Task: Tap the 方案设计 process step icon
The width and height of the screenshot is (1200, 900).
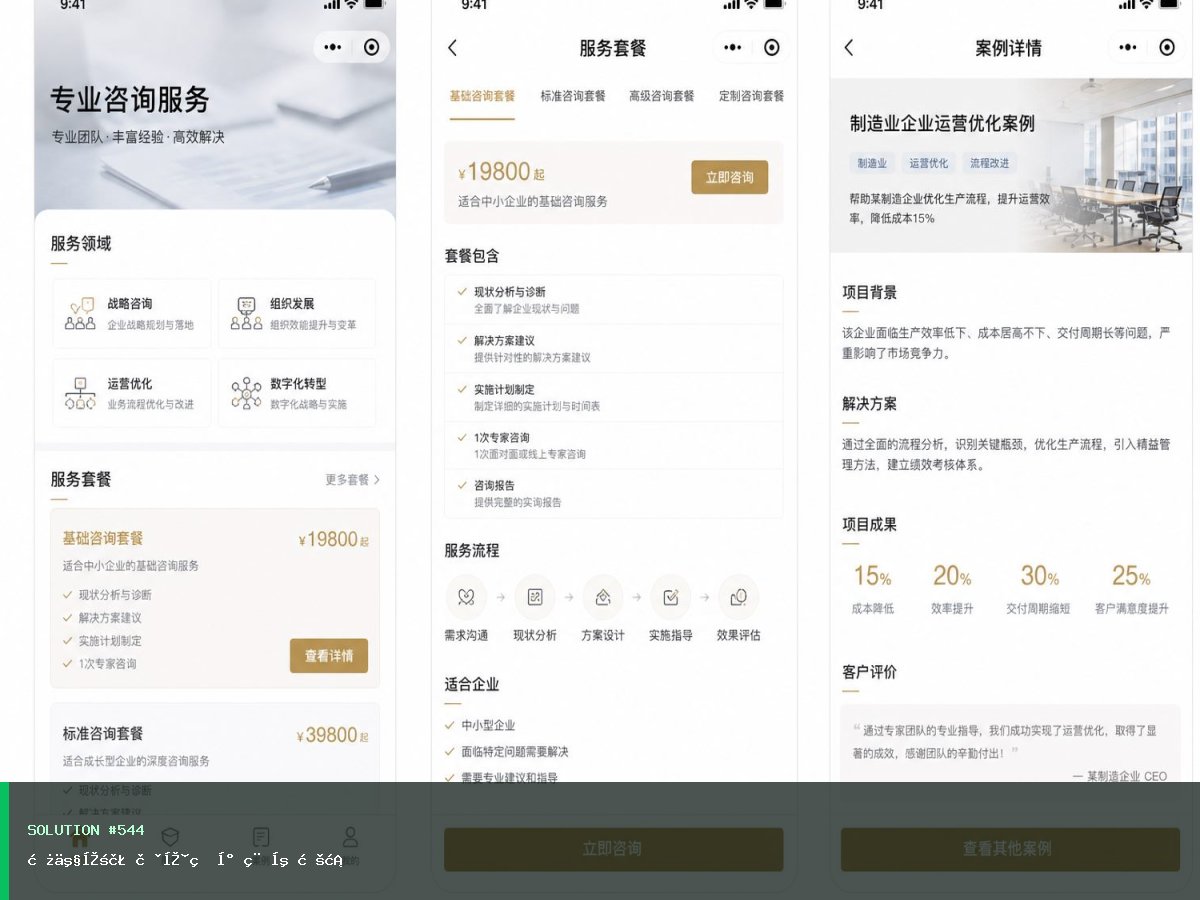Action: coord(603,597)
